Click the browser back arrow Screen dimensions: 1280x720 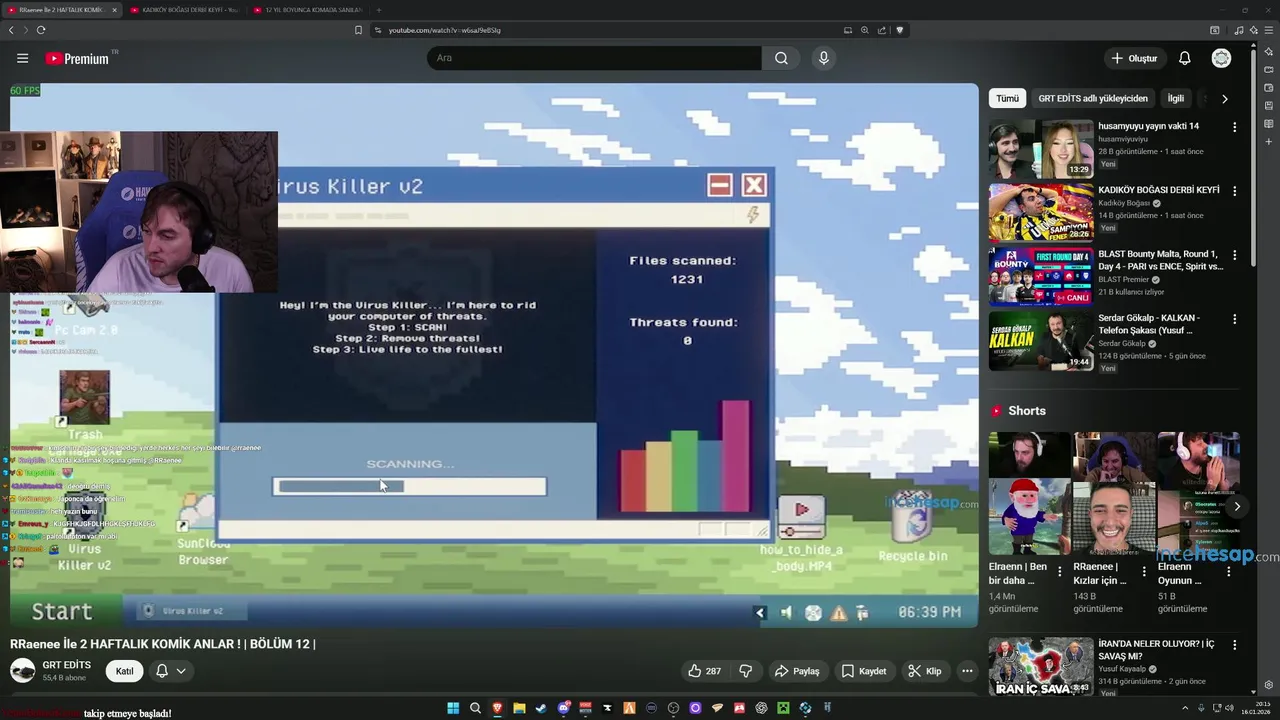click(11, 30)
